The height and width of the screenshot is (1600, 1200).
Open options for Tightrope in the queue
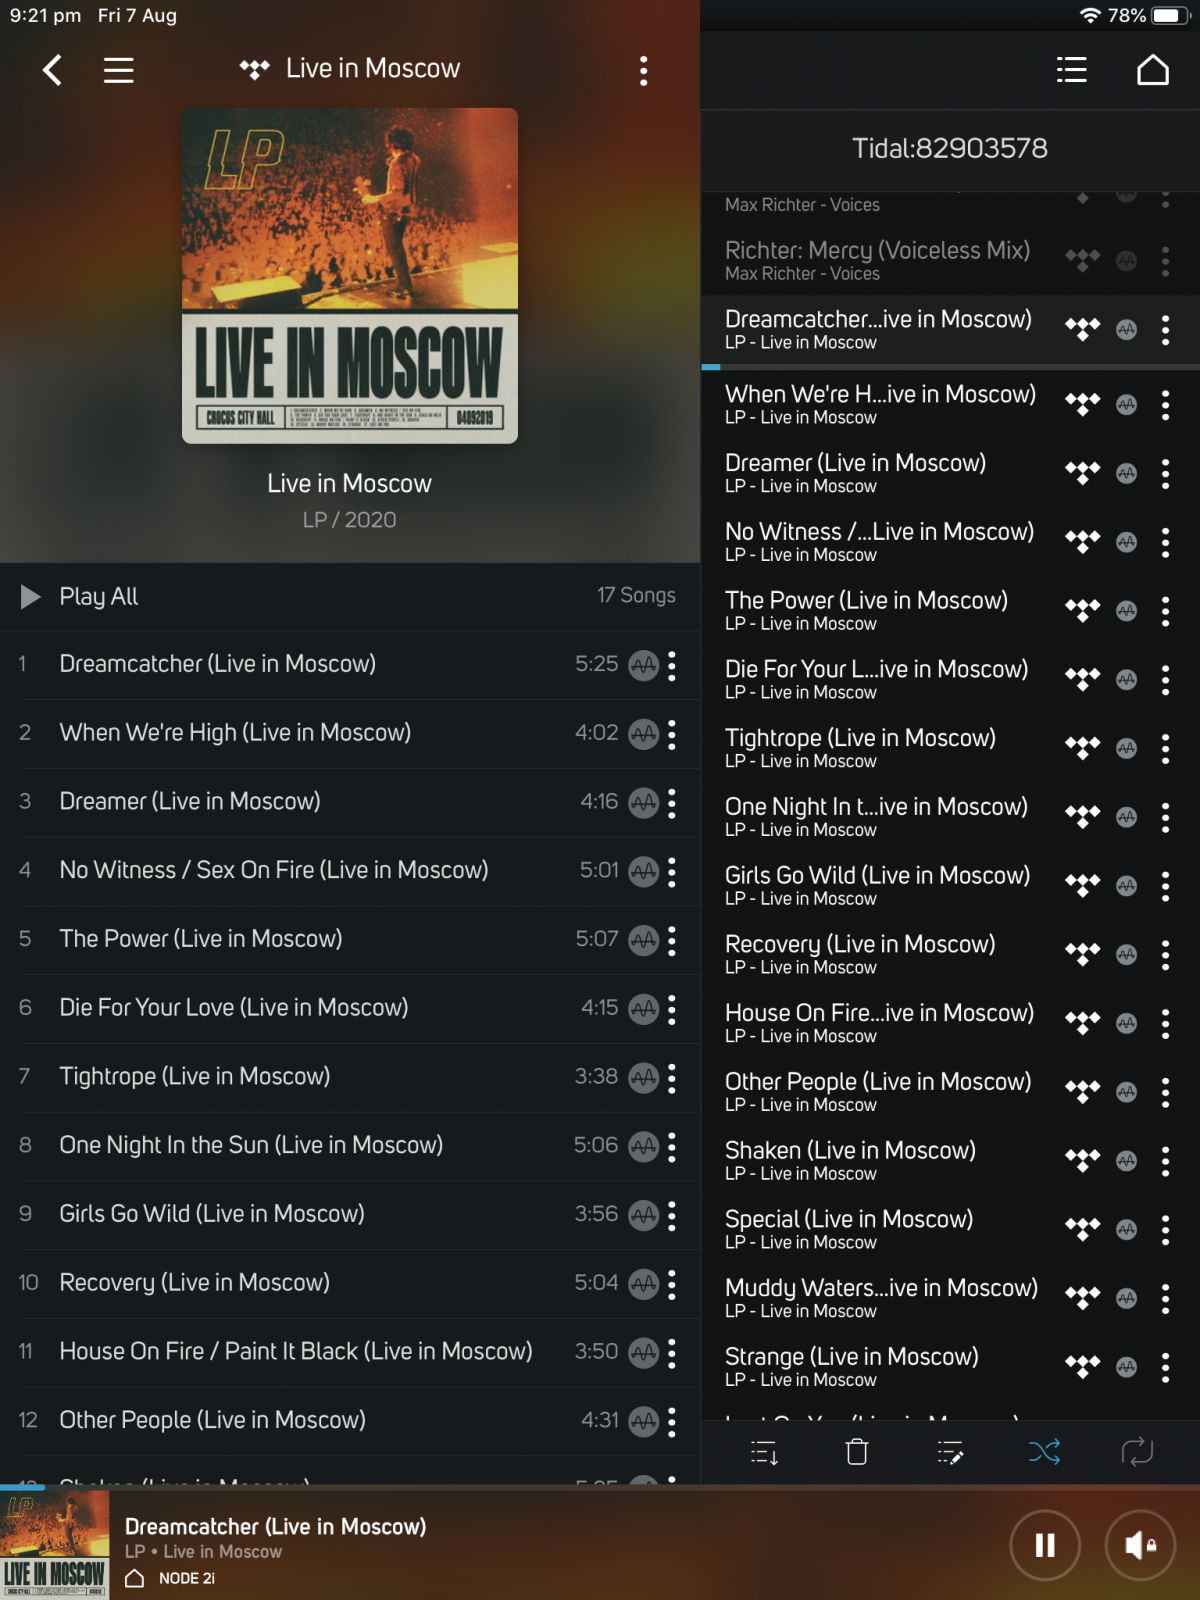coord(1165,748)
